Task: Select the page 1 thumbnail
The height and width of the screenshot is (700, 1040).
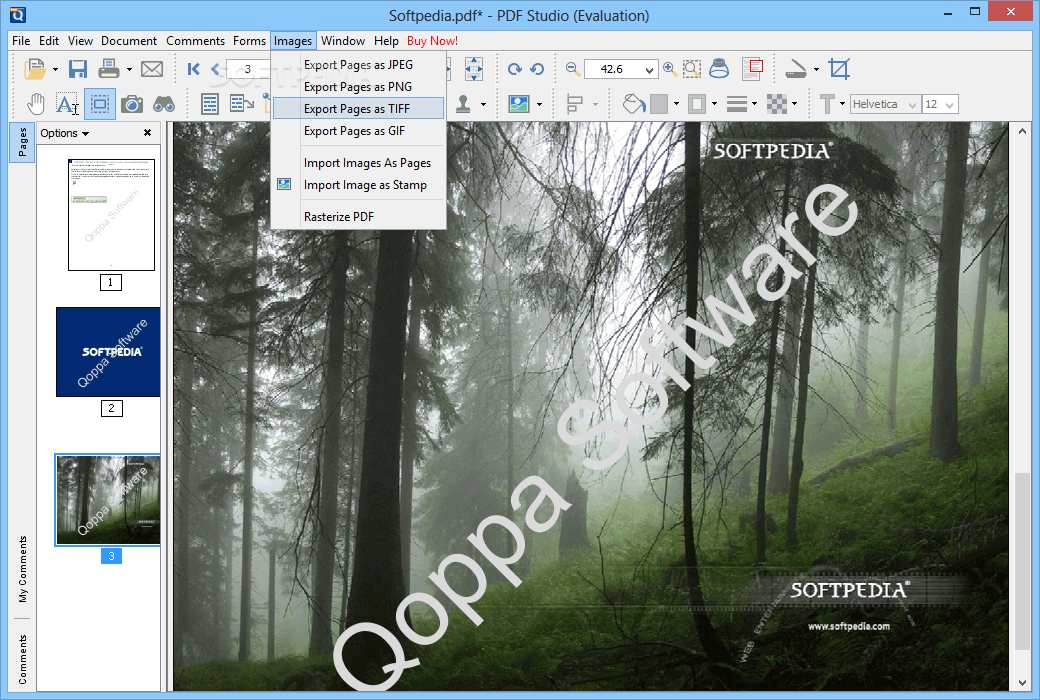Action: coord(111,215)
